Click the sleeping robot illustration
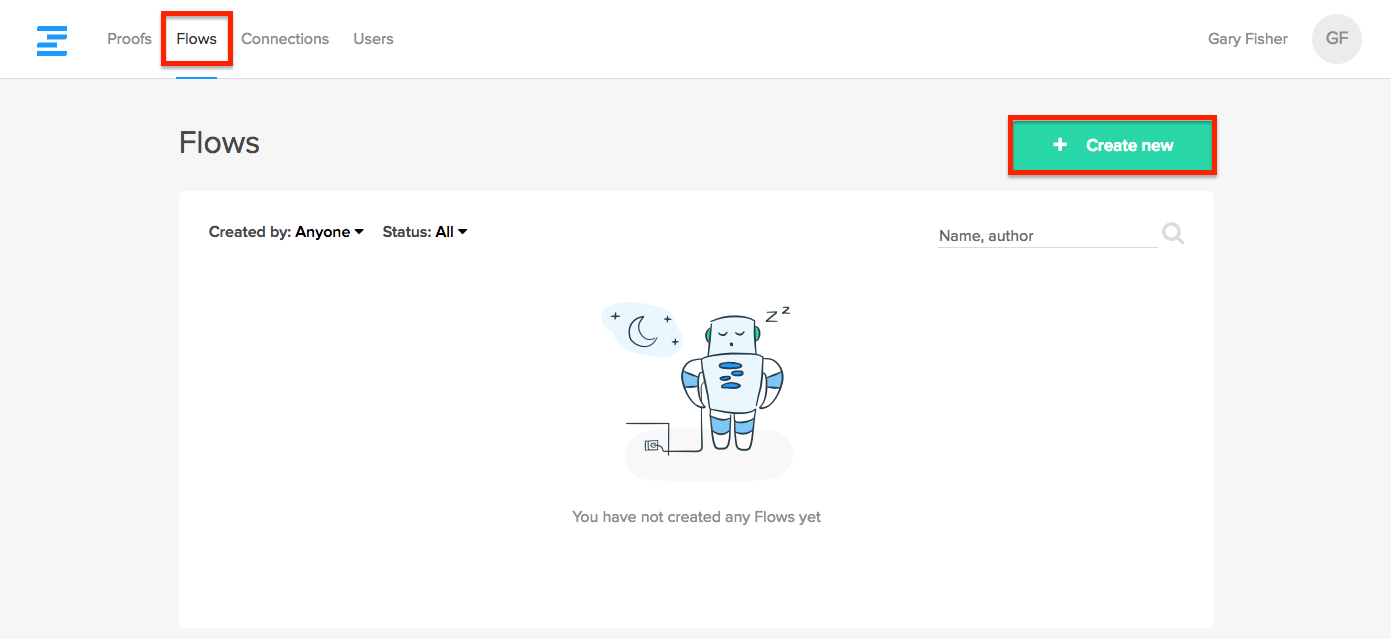 [x=731, y=380]
